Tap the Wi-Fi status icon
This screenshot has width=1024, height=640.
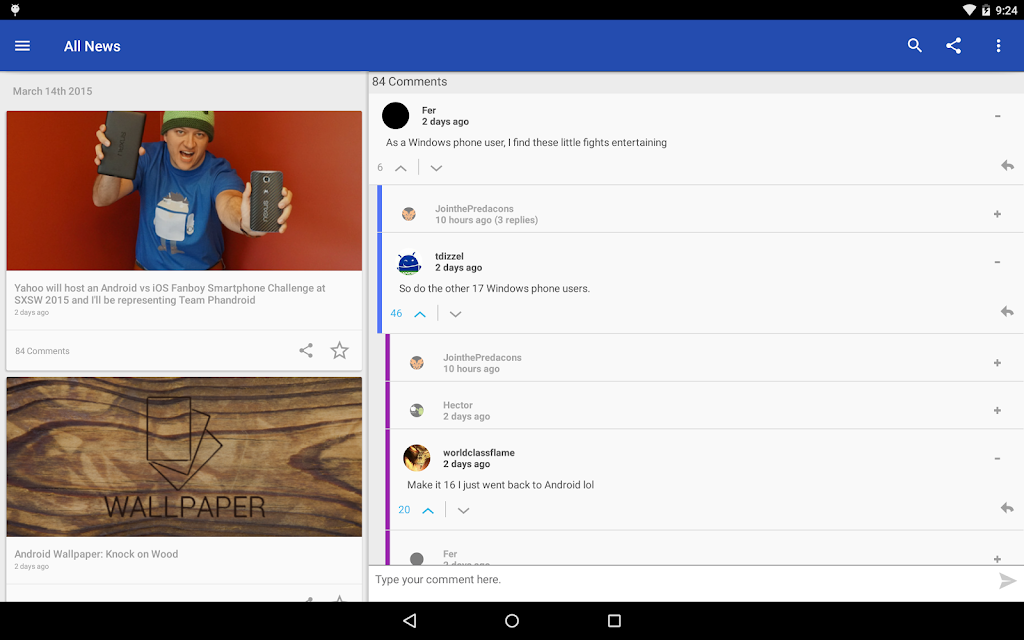pyautogui.click(x=970, y=10)
